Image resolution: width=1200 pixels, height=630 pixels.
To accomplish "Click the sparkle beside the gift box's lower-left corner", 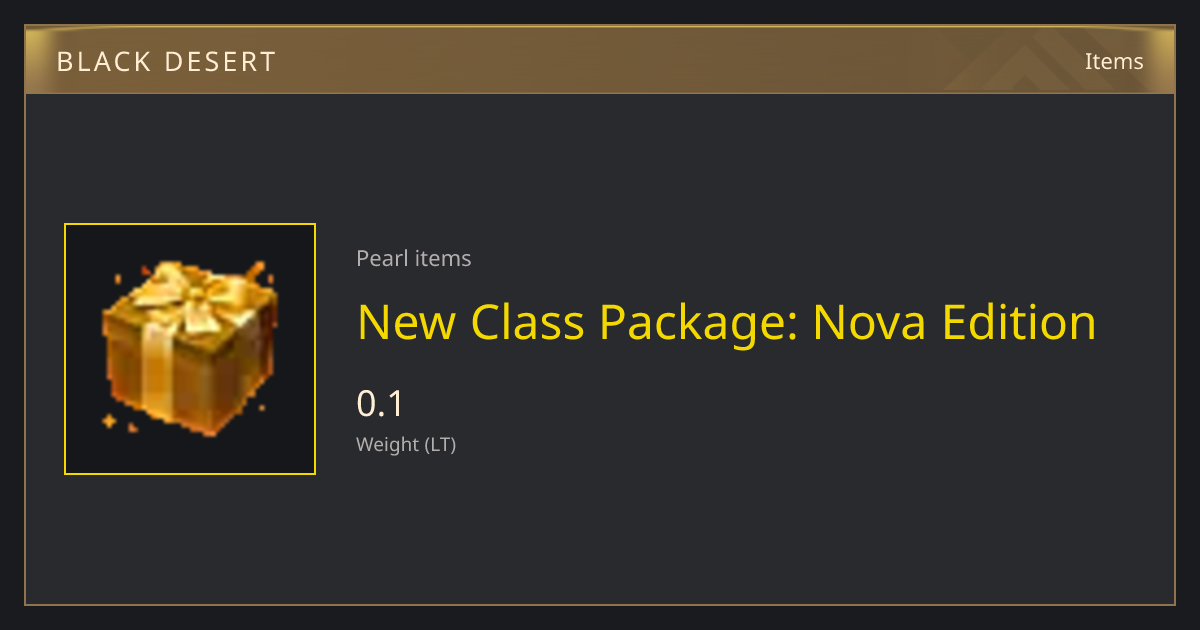I will (109, 421).
